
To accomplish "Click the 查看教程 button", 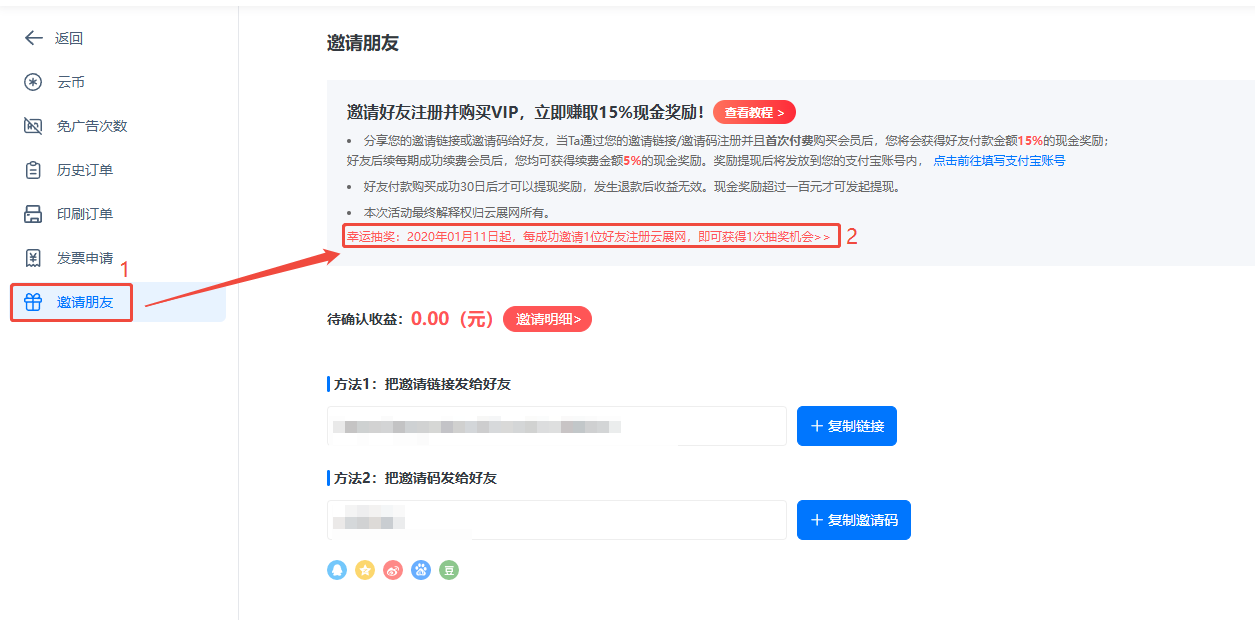I will point(754,112).
